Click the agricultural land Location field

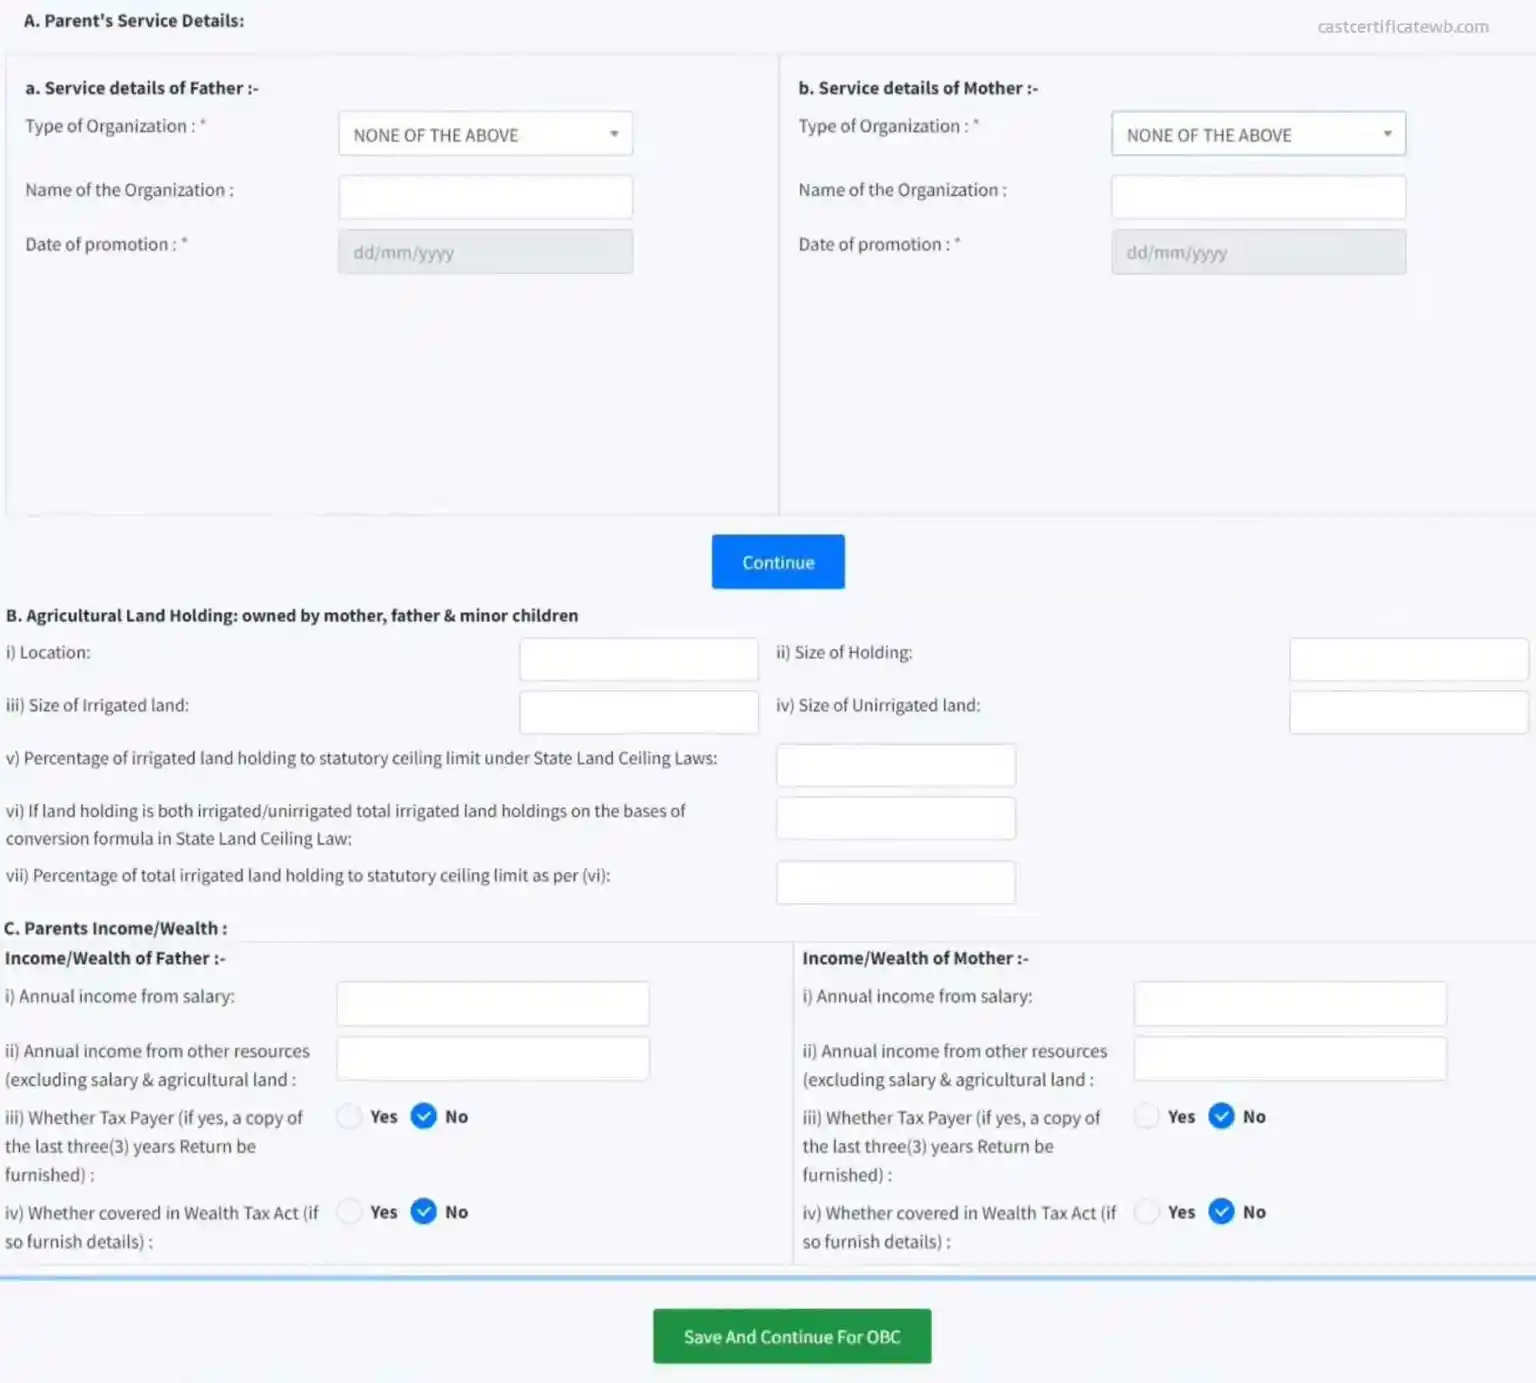tap(638, 659)
